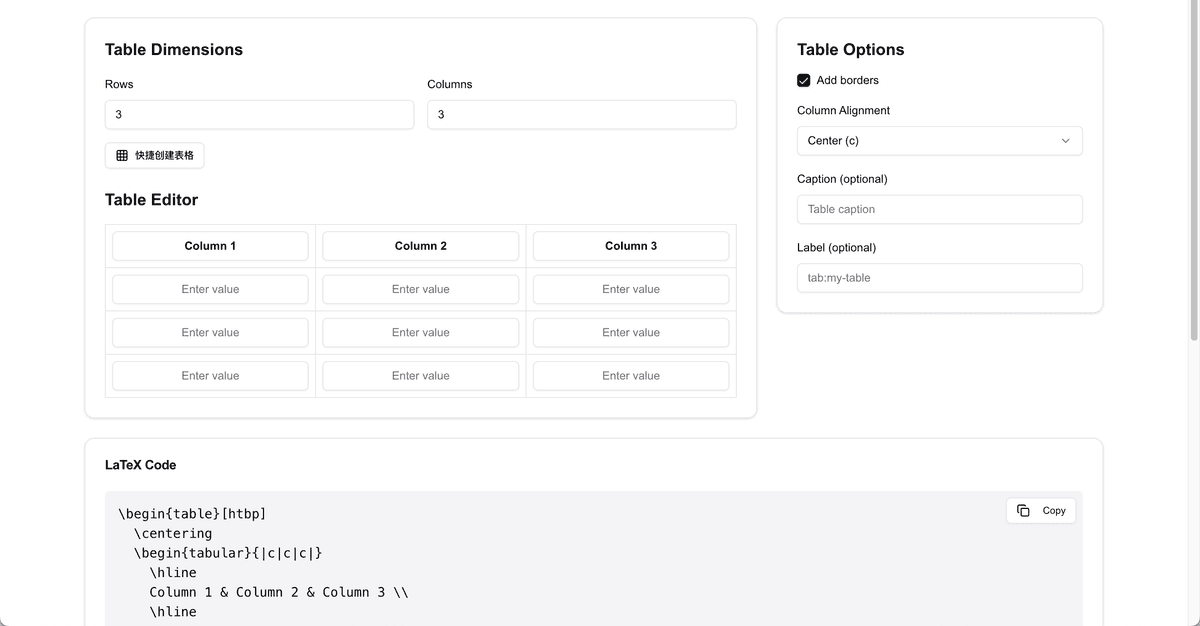
Task: Click first row cell under Column 2
Action: 421,289
